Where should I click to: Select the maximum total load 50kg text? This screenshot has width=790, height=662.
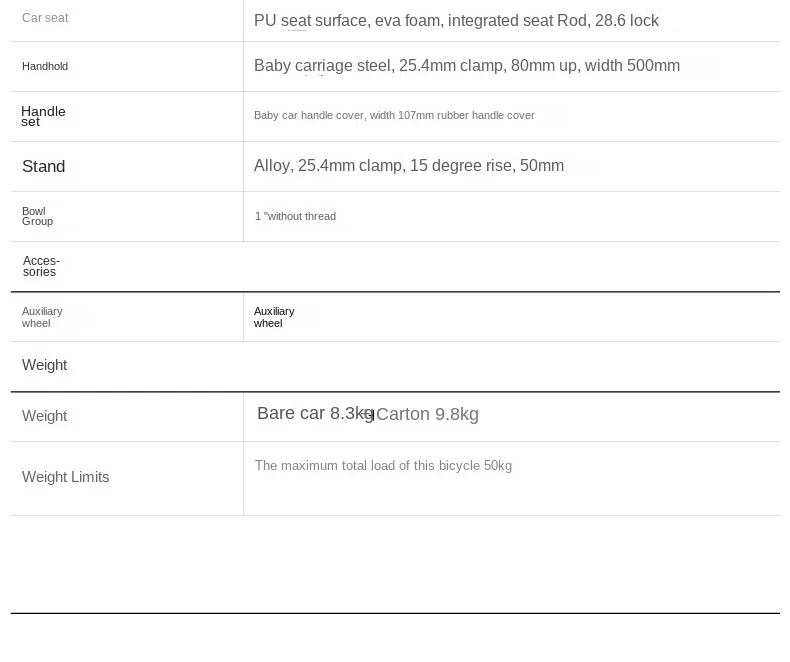coord(383,466)
